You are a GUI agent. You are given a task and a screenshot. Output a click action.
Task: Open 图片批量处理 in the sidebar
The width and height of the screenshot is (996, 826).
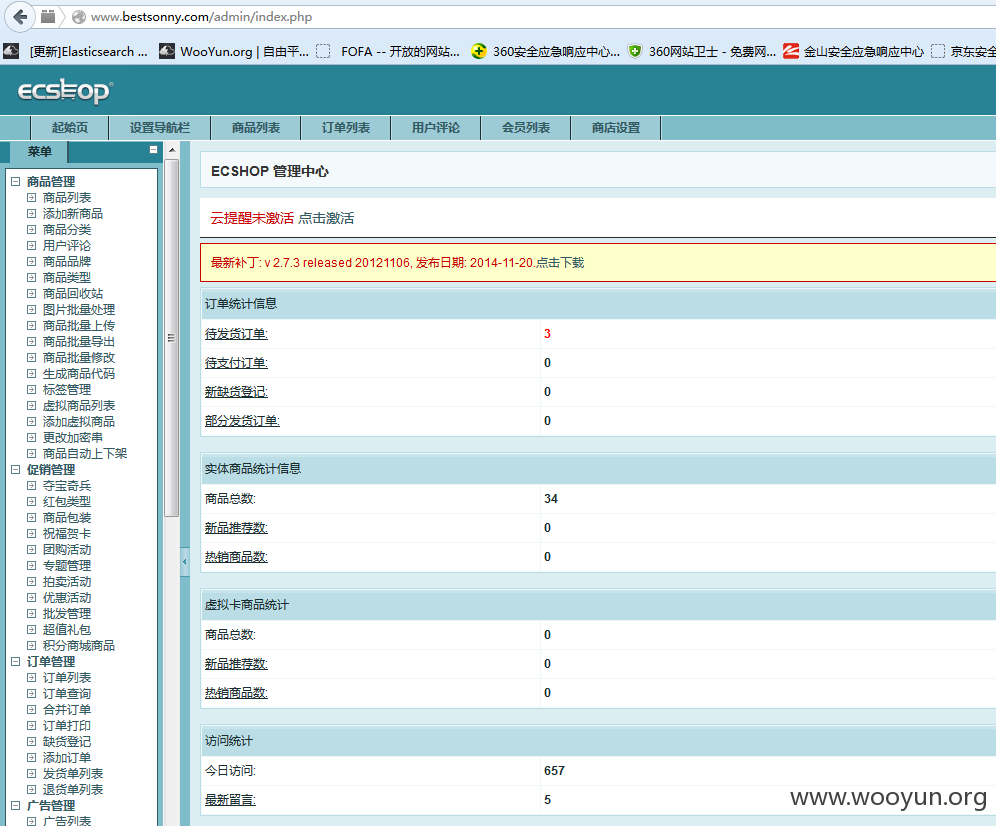[x=79, y=309]
